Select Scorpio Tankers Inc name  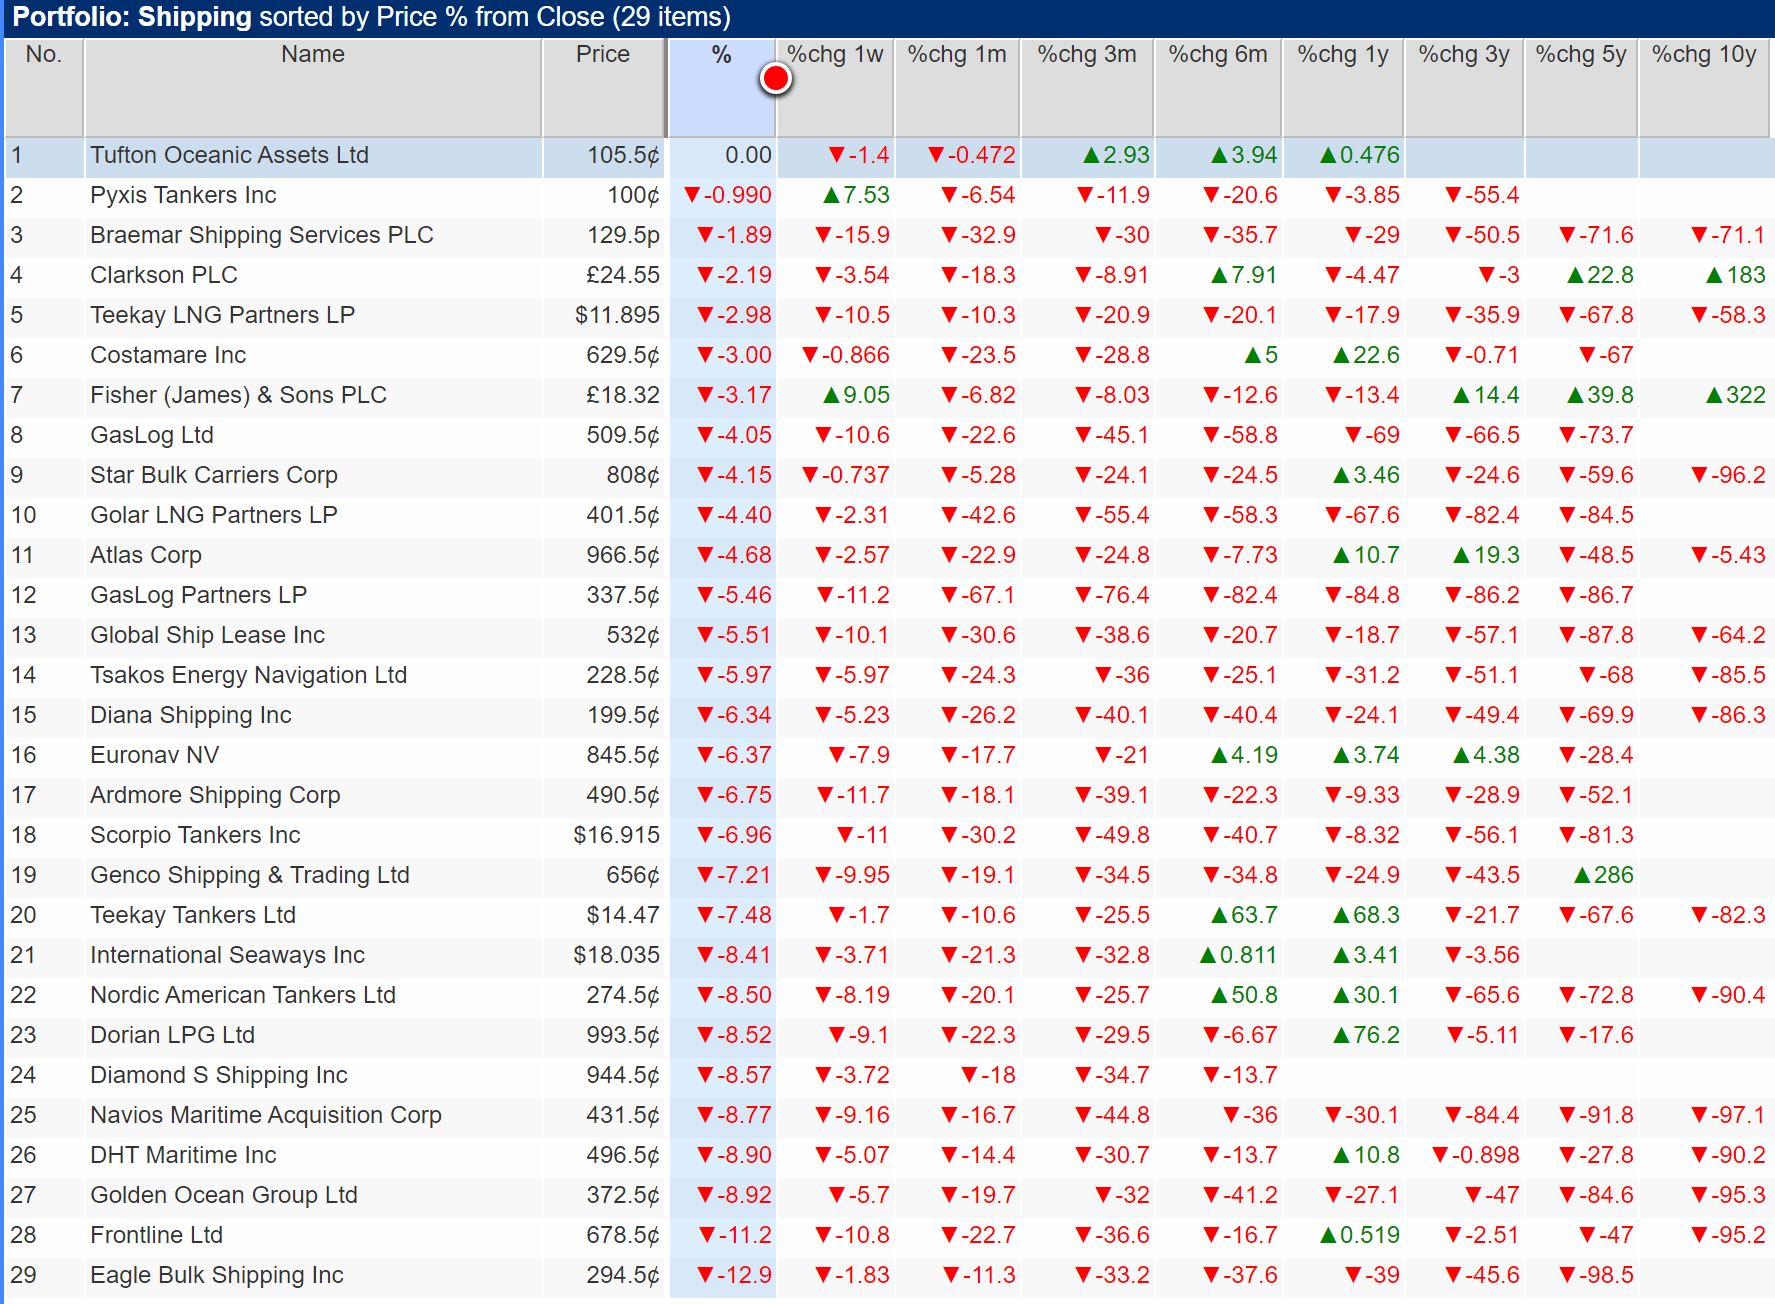(x=195, y=835)
